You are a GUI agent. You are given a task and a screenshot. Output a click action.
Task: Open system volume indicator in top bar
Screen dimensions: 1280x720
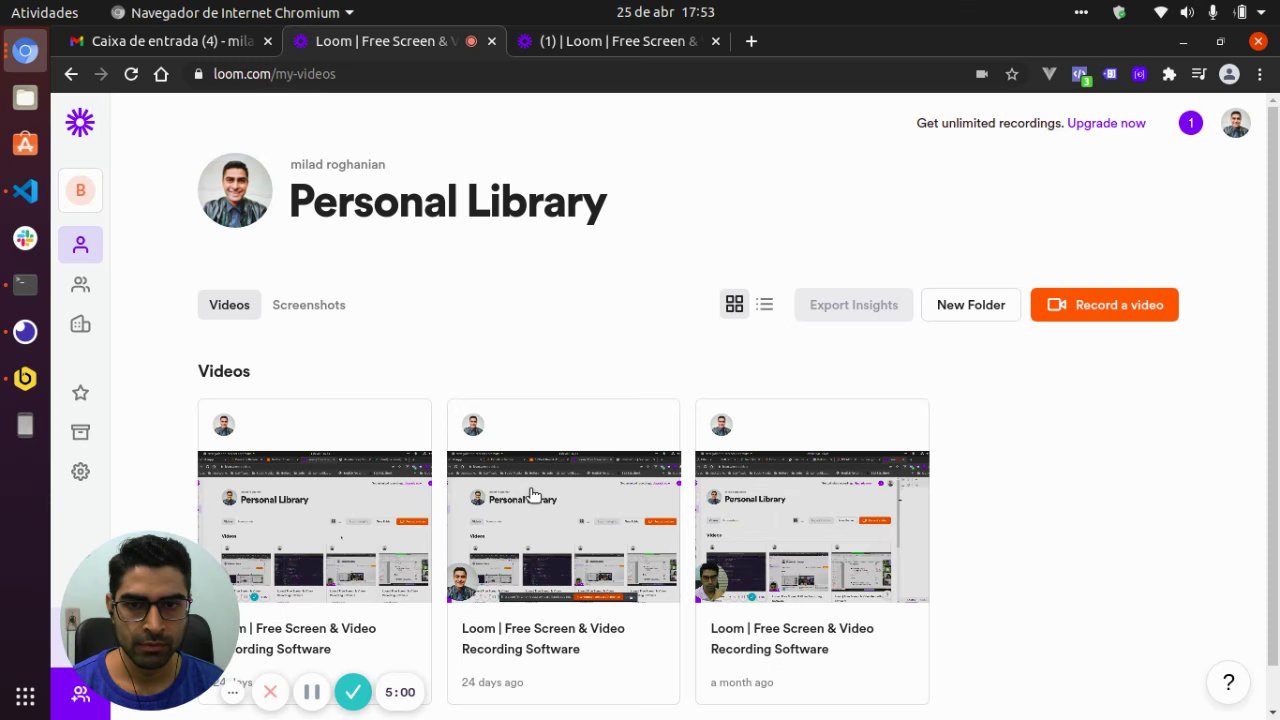click(1187, 12)
